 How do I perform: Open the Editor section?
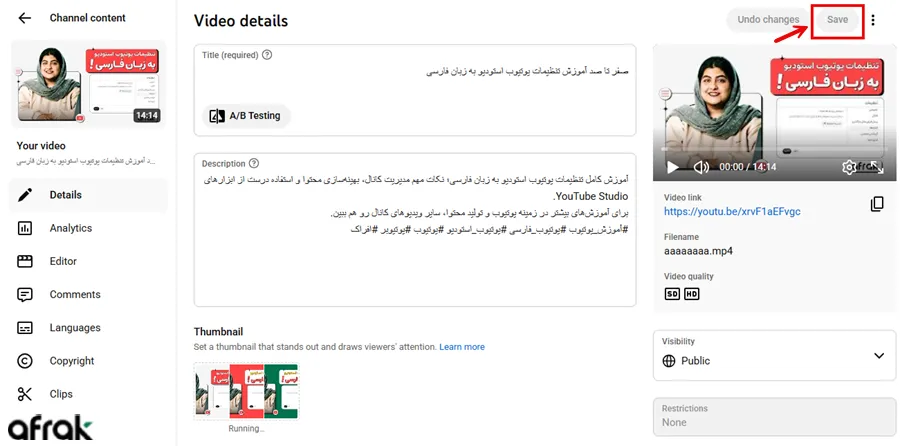tap(63, 261)
